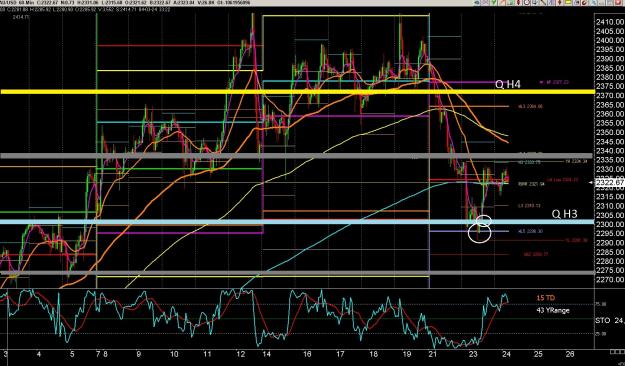Click date label 5 on time axis
This screenshot has height=366, width=625.
72,354
